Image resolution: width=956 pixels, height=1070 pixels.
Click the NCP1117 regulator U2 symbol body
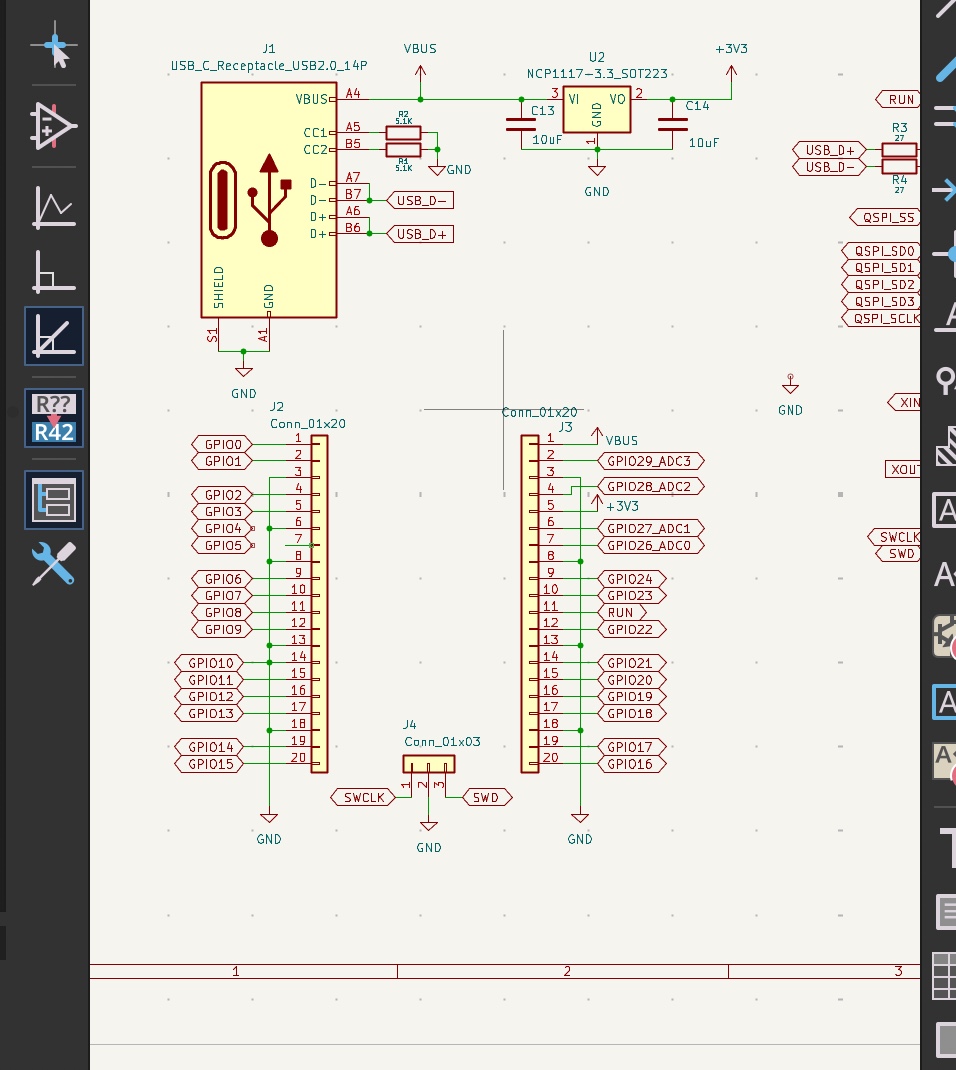(x=596, y=109)
